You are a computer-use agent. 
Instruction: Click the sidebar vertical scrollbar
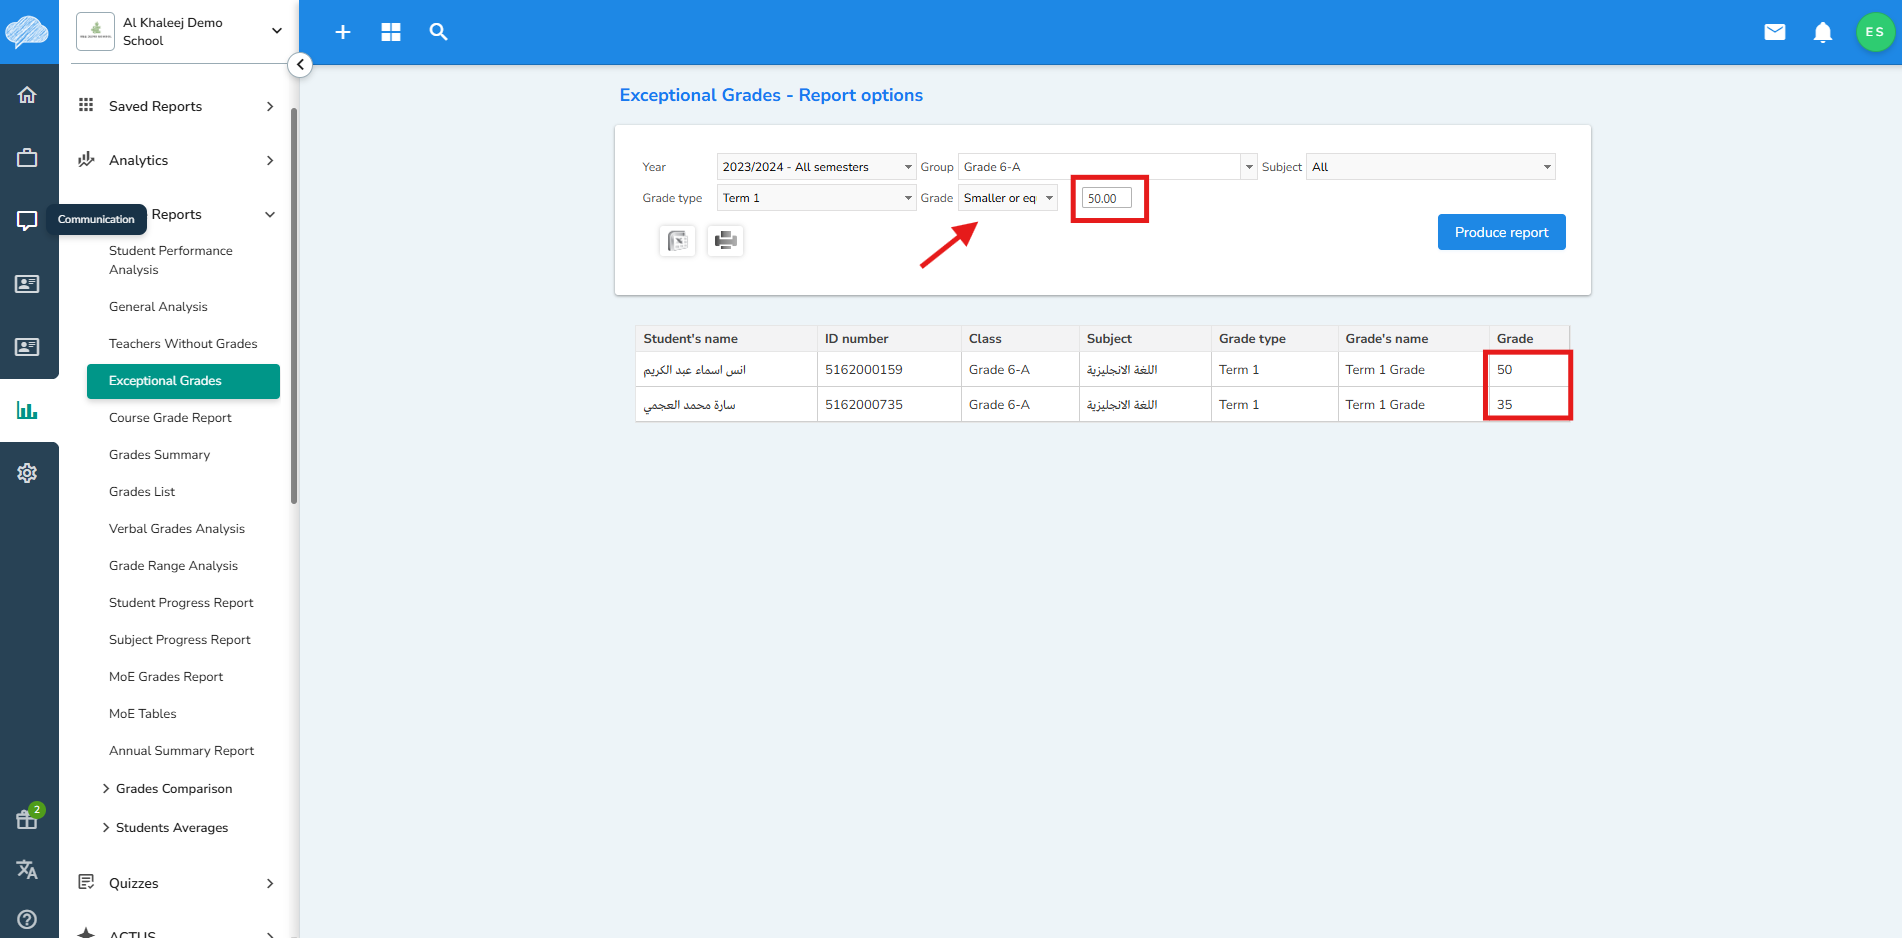pos(294,305)
